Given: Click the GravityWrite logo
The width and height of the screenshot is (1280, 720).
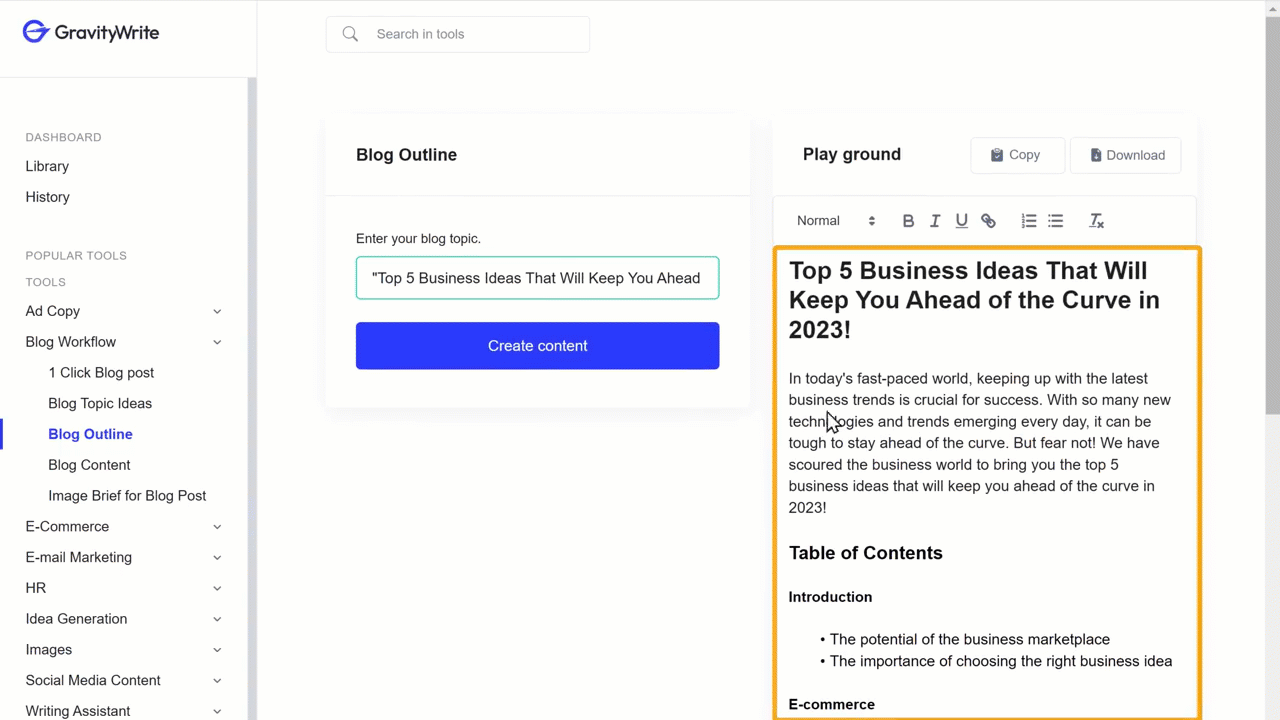Looking at the screenshot, I should (x=91, y=33).
